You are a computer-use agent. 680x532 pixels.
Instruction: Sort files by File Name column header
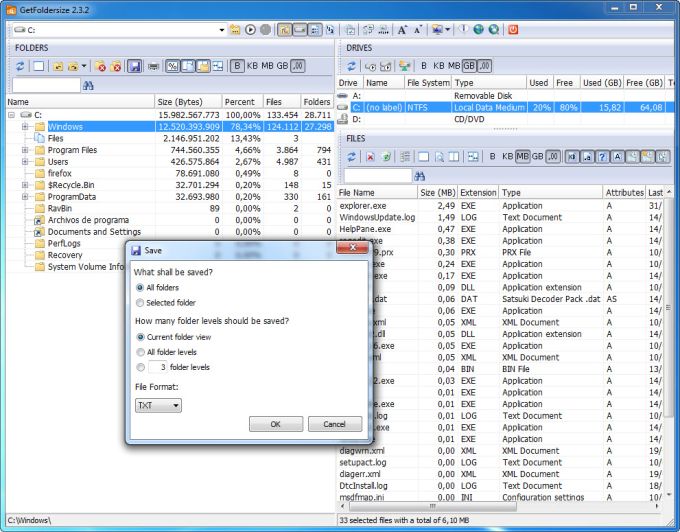click(x=377, y=193)
